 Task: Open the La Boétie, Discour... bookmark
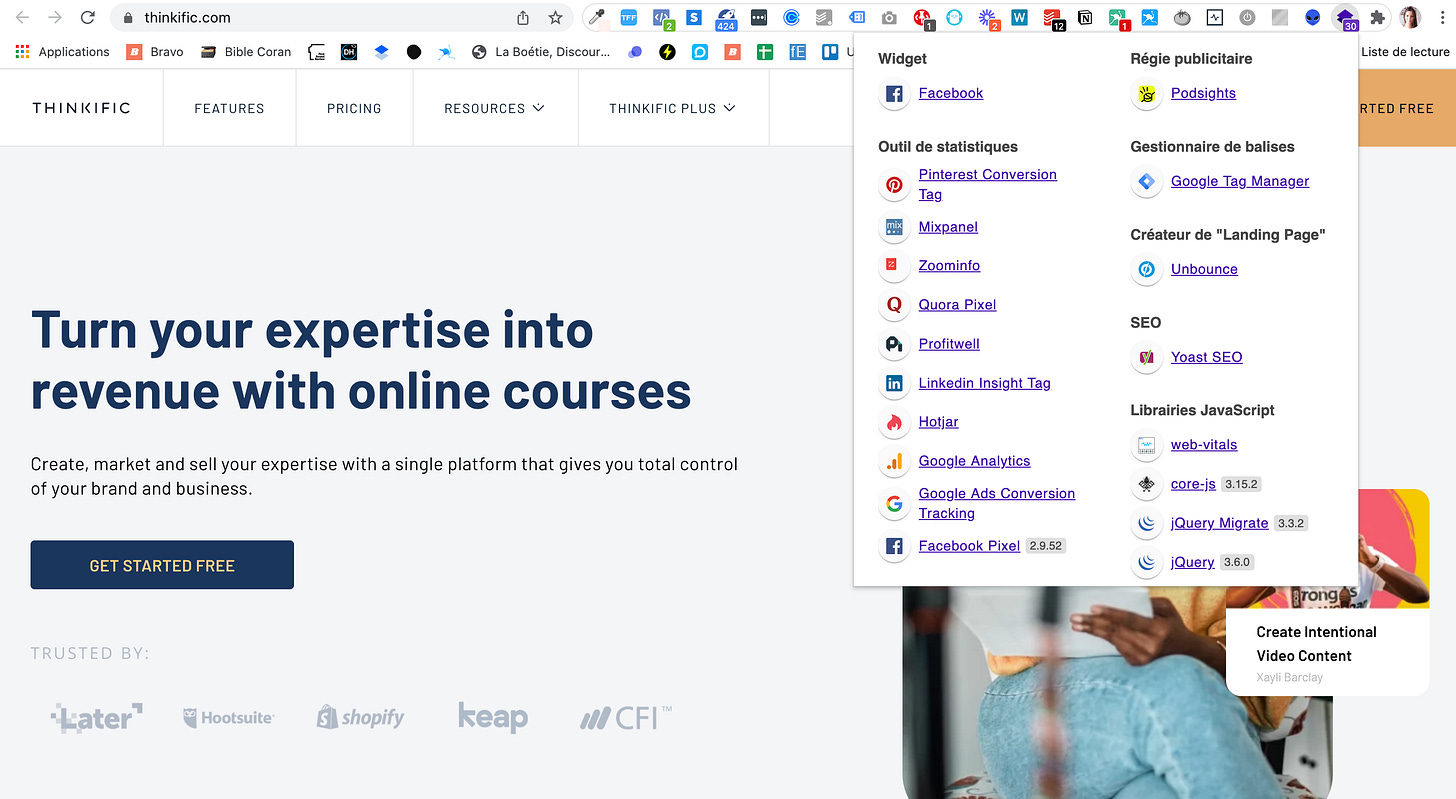tap(541, 52)
